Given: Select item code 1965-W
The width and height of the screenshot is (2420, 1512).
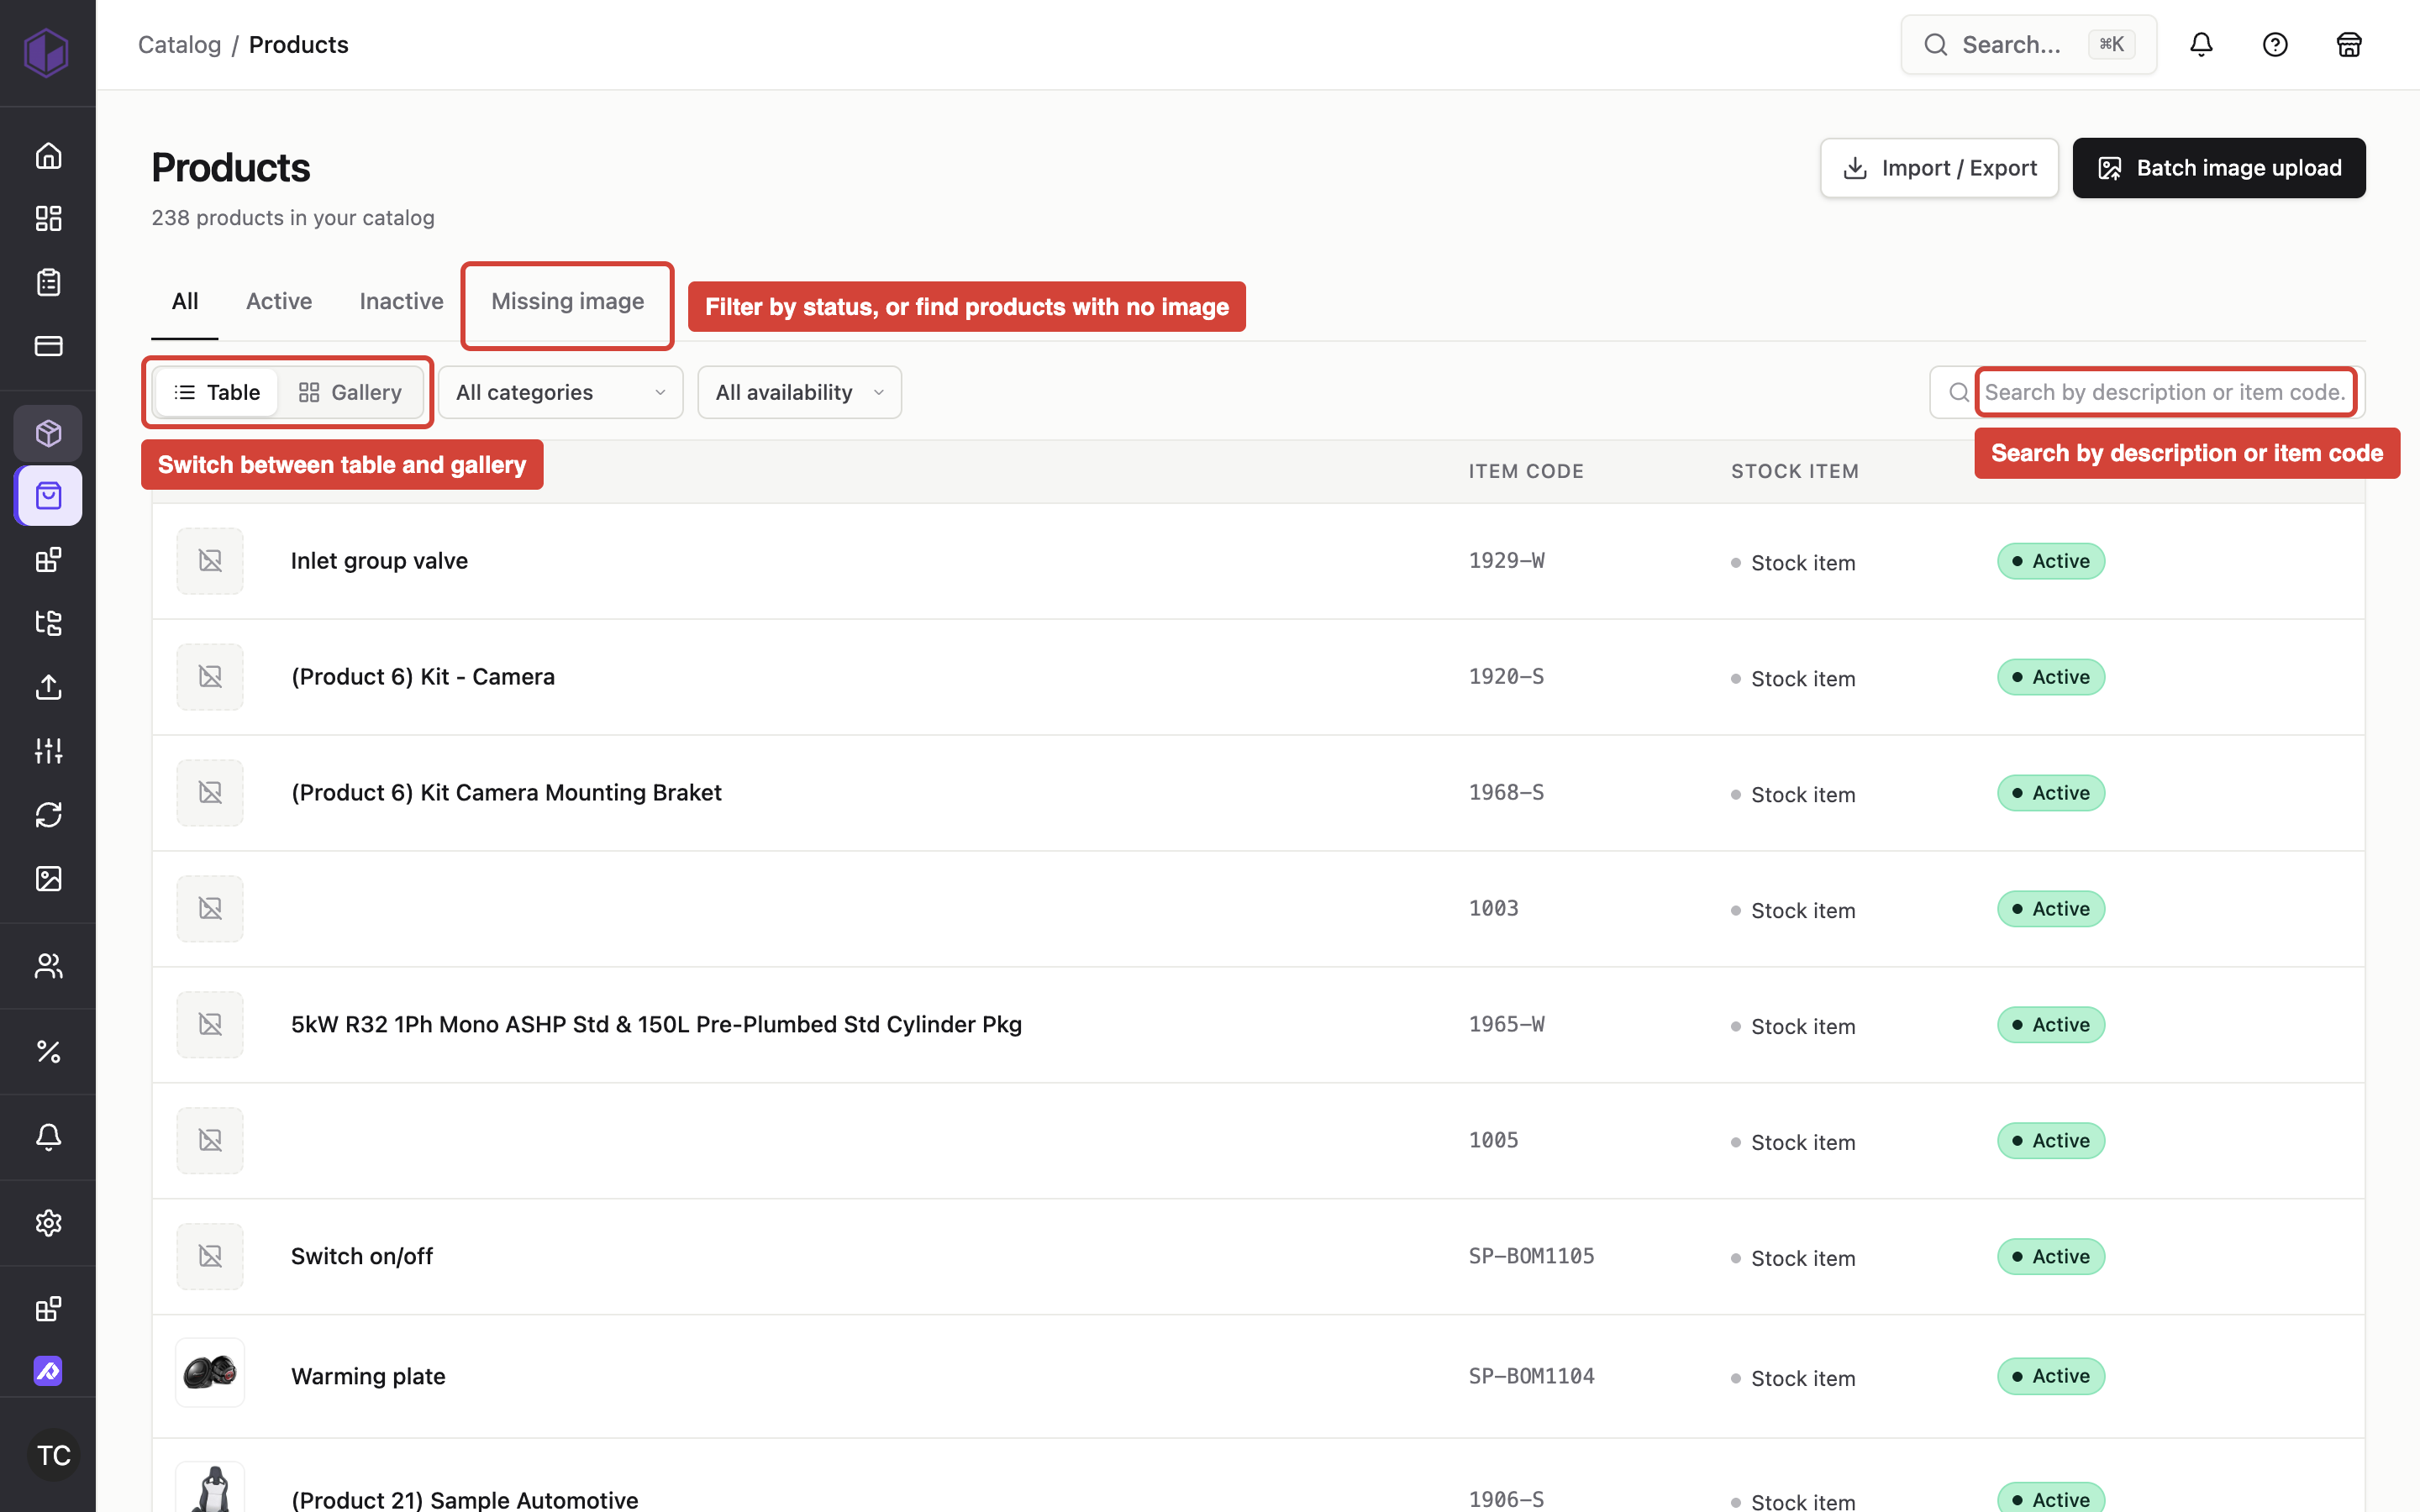Looking at the screenshot, I should coord(1506,1024).
